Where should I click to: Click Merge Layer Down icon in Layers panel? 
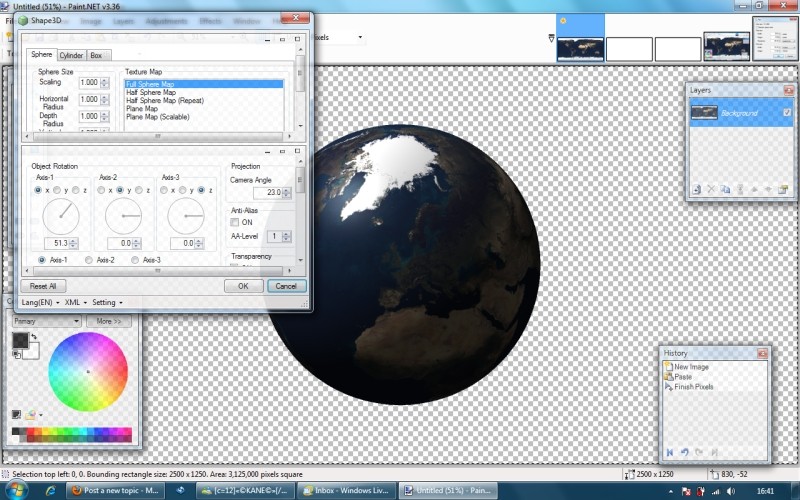[x=740, y=189]
